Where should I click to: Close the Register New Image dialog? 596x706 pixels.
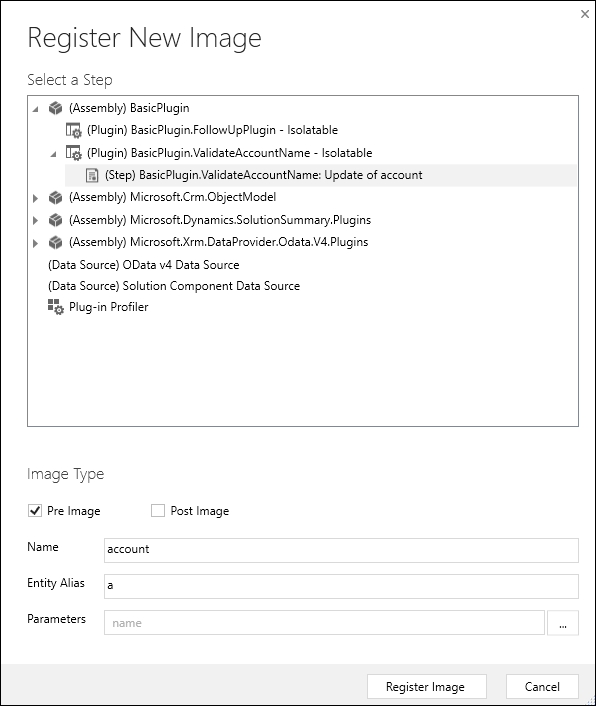pyautogui.click(x=585, y=14)
